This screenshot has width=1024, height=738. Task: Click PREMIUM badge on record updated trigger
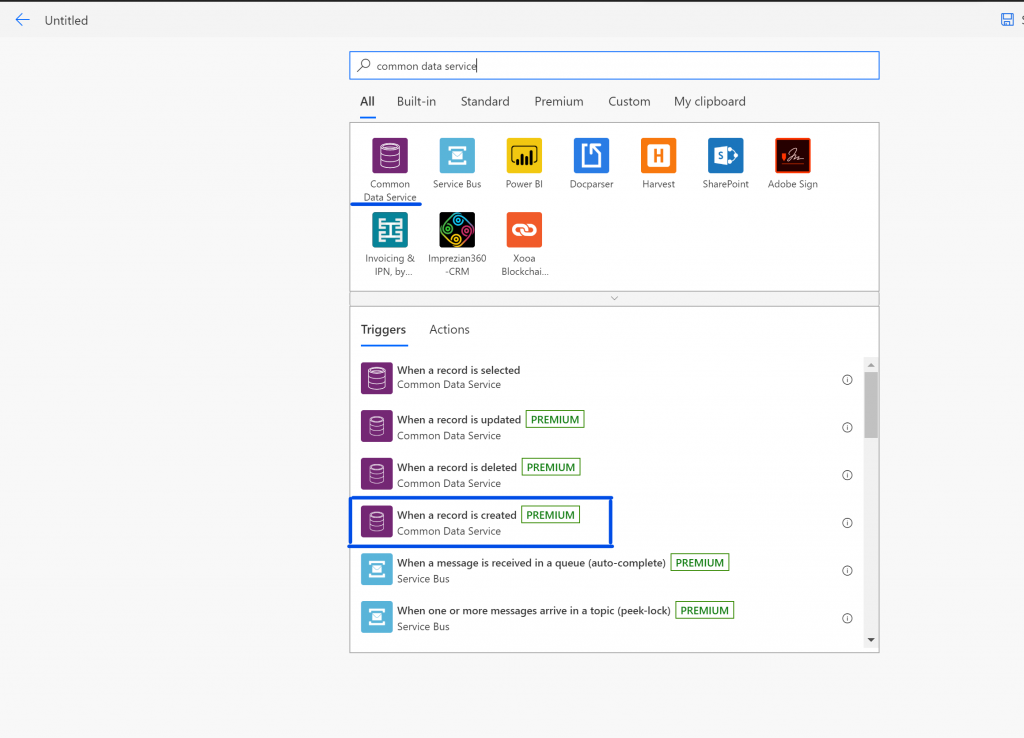[x=555, y=419]
